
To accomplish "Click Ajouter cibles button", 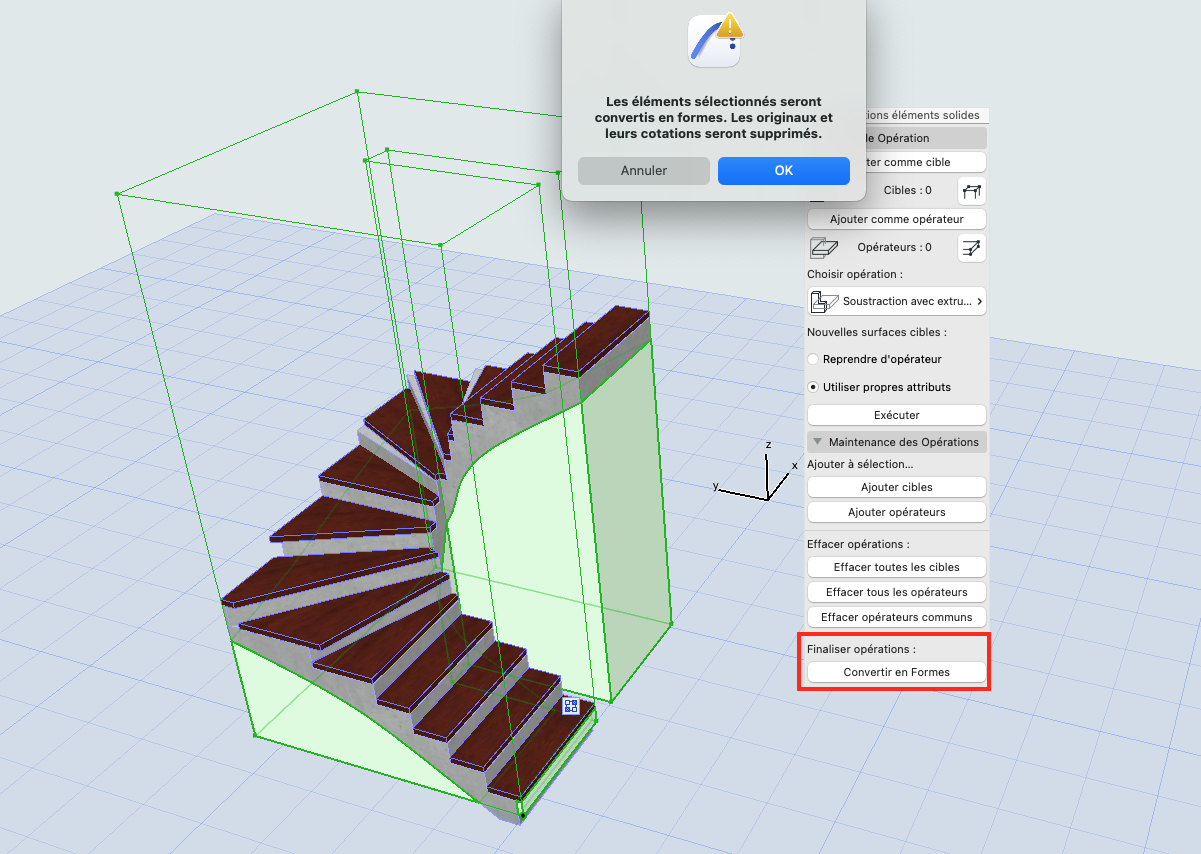I will (897, 487).
